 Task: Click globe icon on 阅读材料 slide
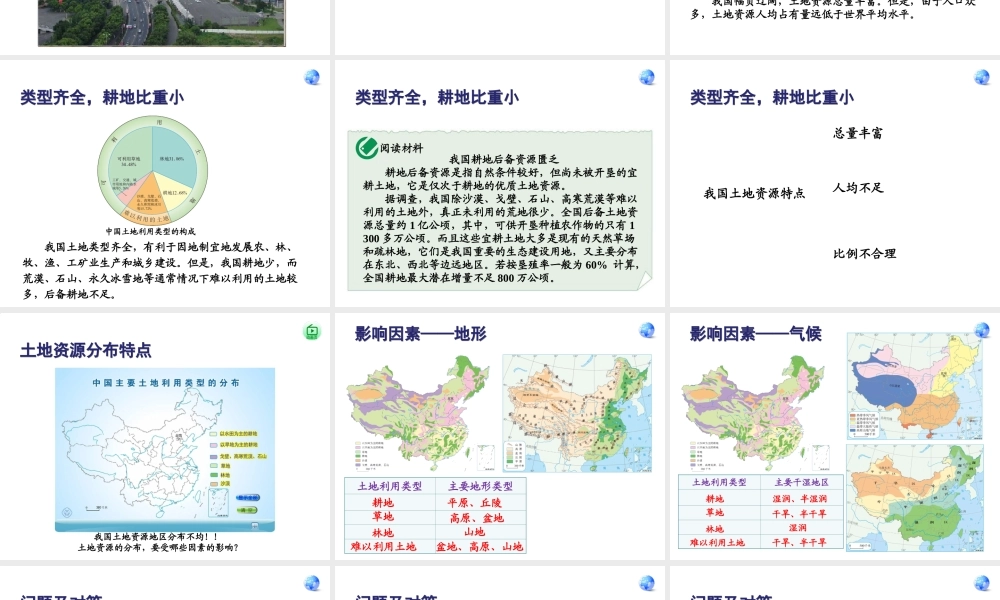click(x=647, y=77)
